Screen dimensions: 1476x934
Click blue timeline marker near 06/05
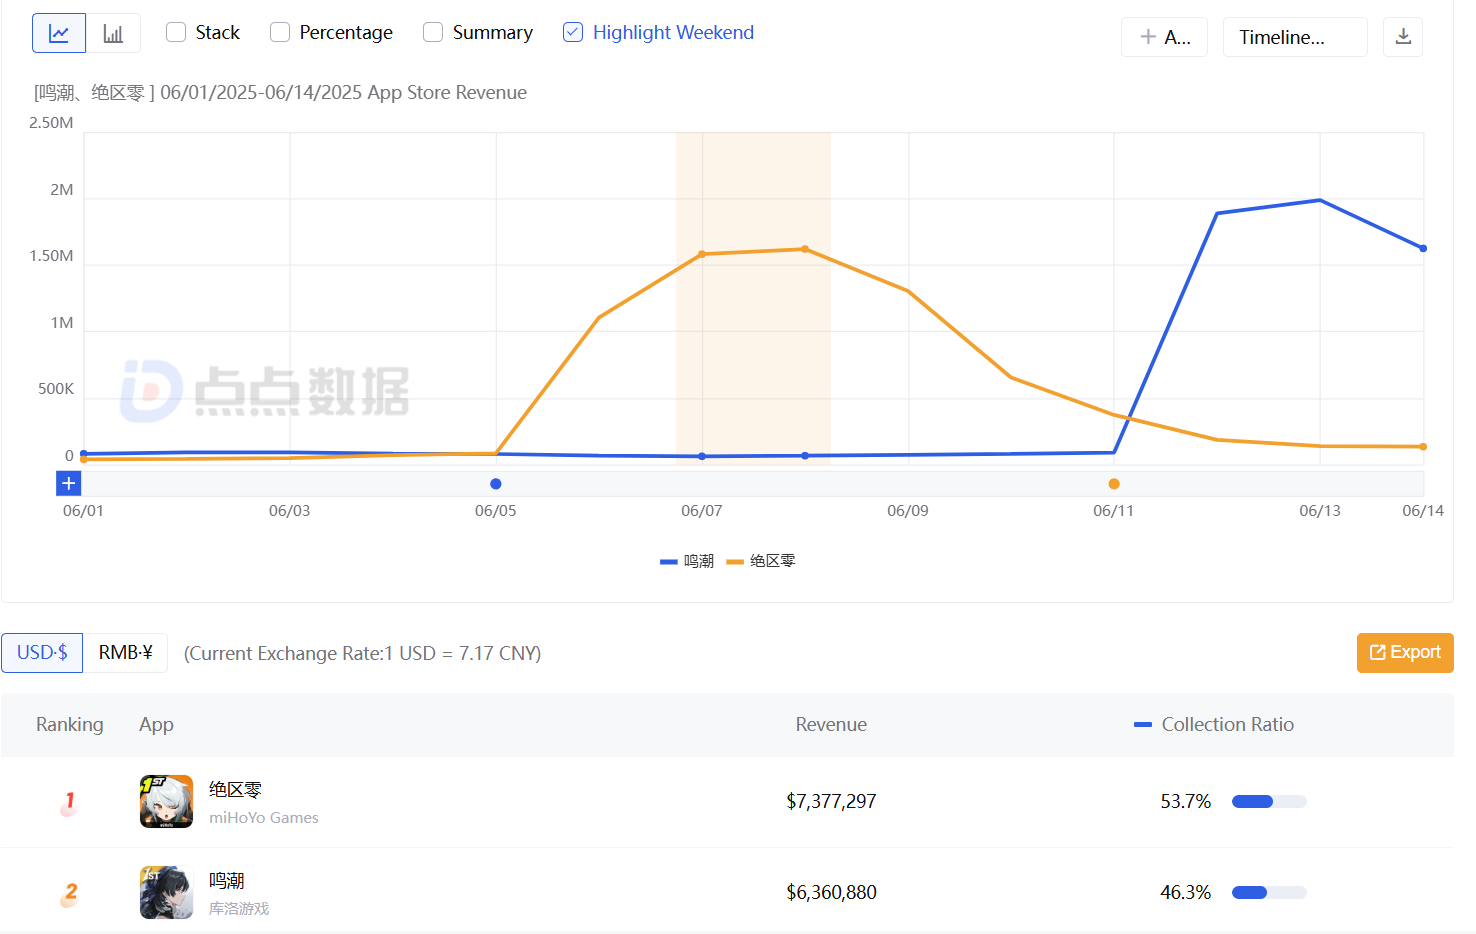[x=496, y=484]
